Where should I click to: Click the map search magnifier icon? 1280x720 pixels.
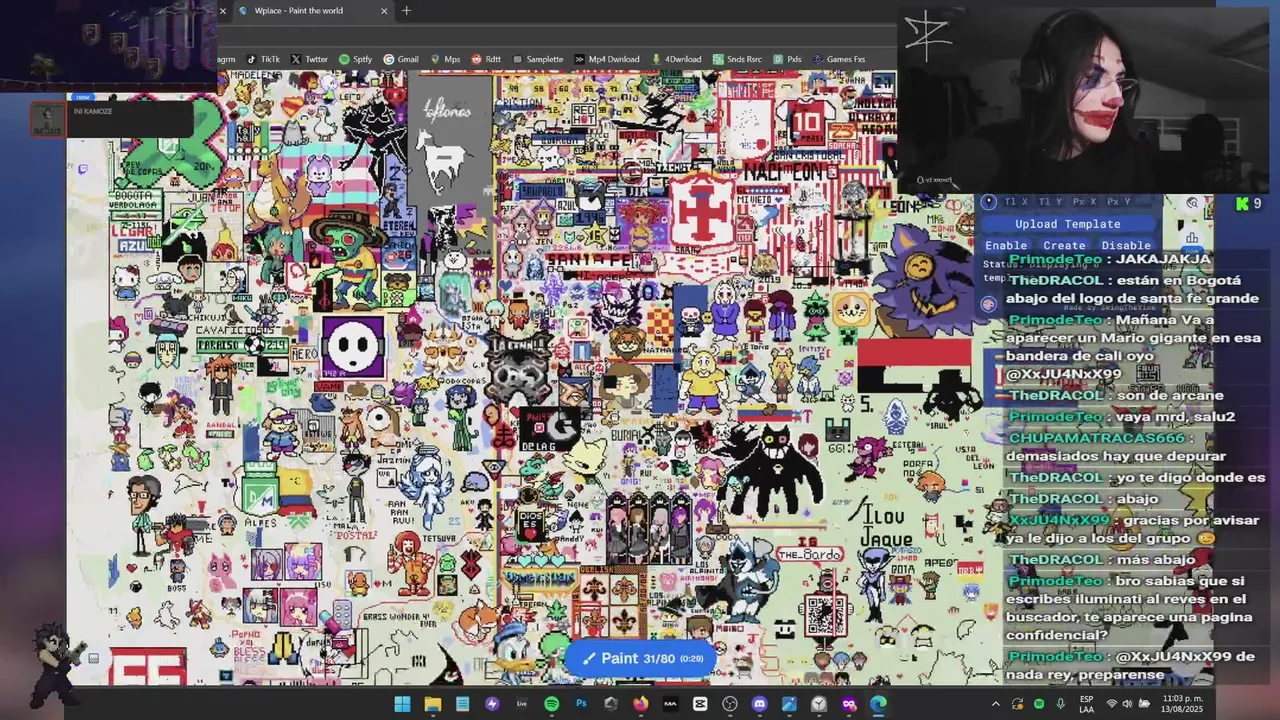(x=1192, y=203)
